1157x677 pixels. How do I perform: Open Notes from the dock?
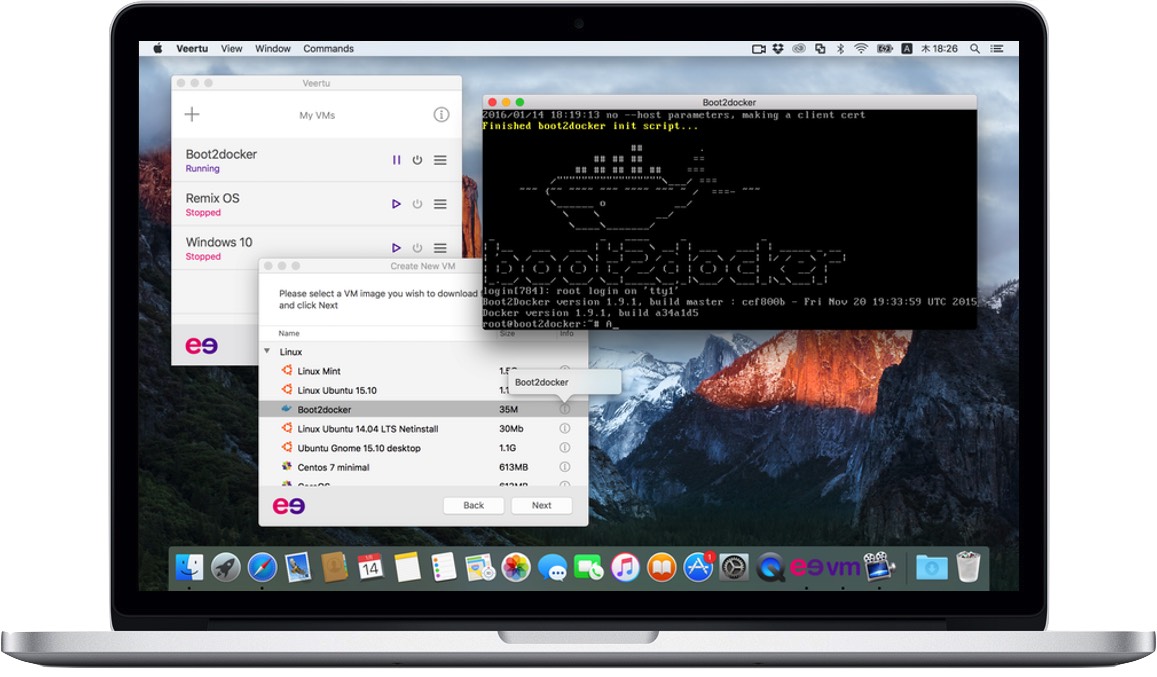point(407,568)
